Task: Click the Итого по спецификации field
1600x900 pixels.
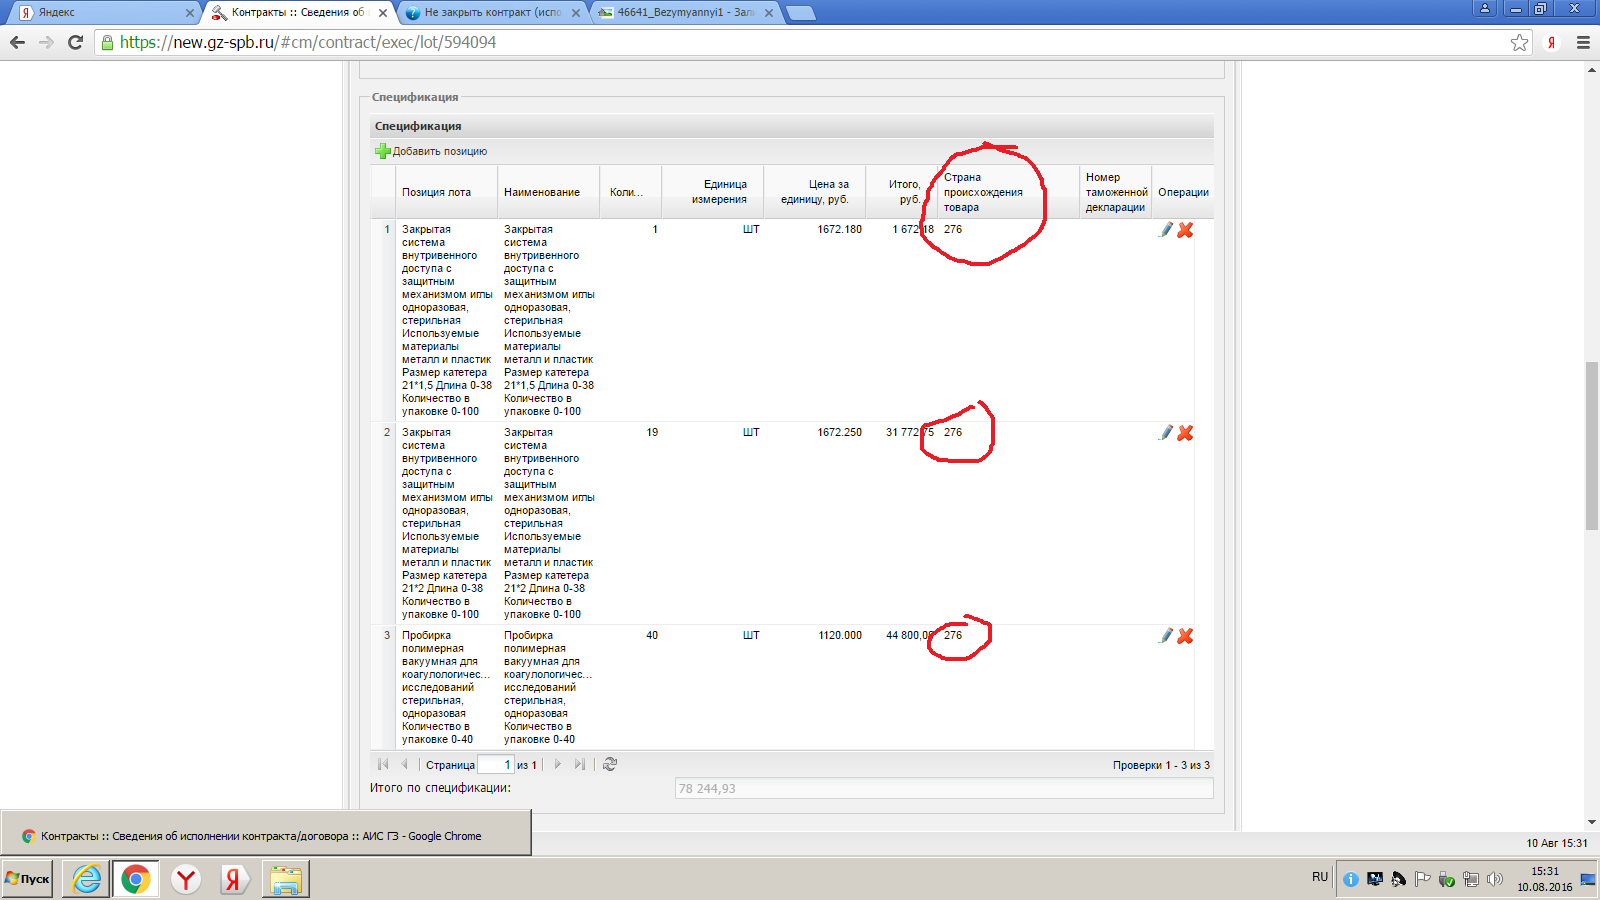Action: (x=944, y=788)
